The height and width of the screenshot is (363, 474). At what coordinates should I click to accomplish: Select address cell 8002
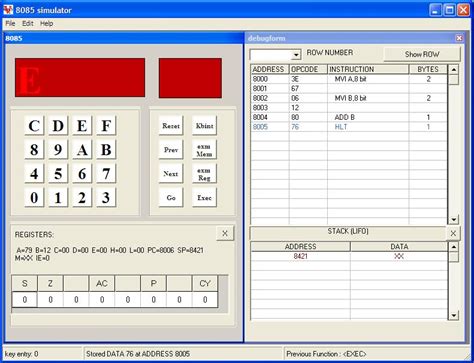pyautogui.click(x=270, y=98)
